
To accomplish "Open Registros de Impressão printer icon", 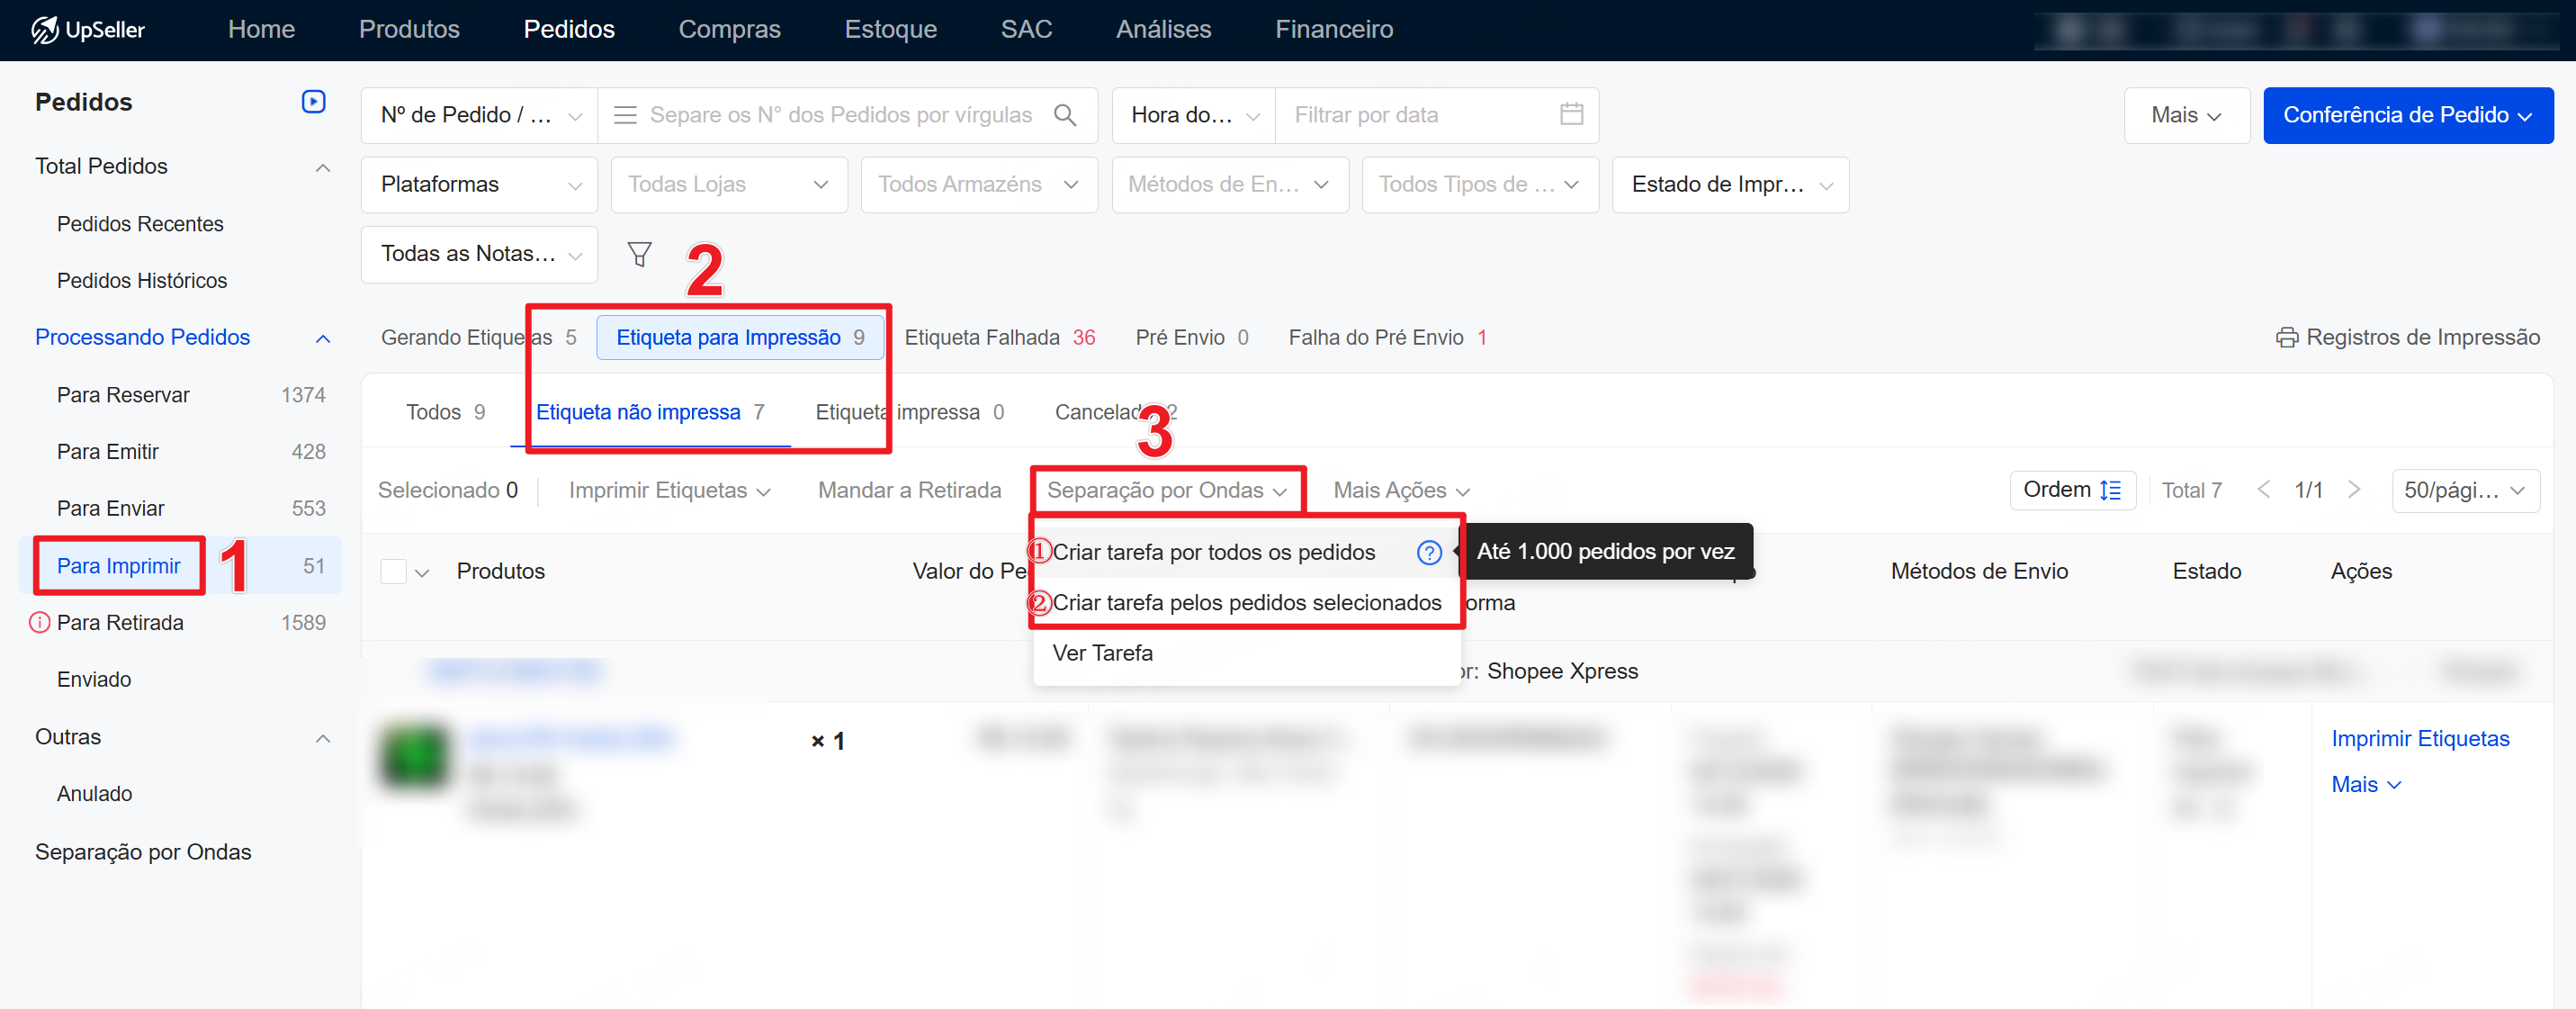I will (2286, 338).
